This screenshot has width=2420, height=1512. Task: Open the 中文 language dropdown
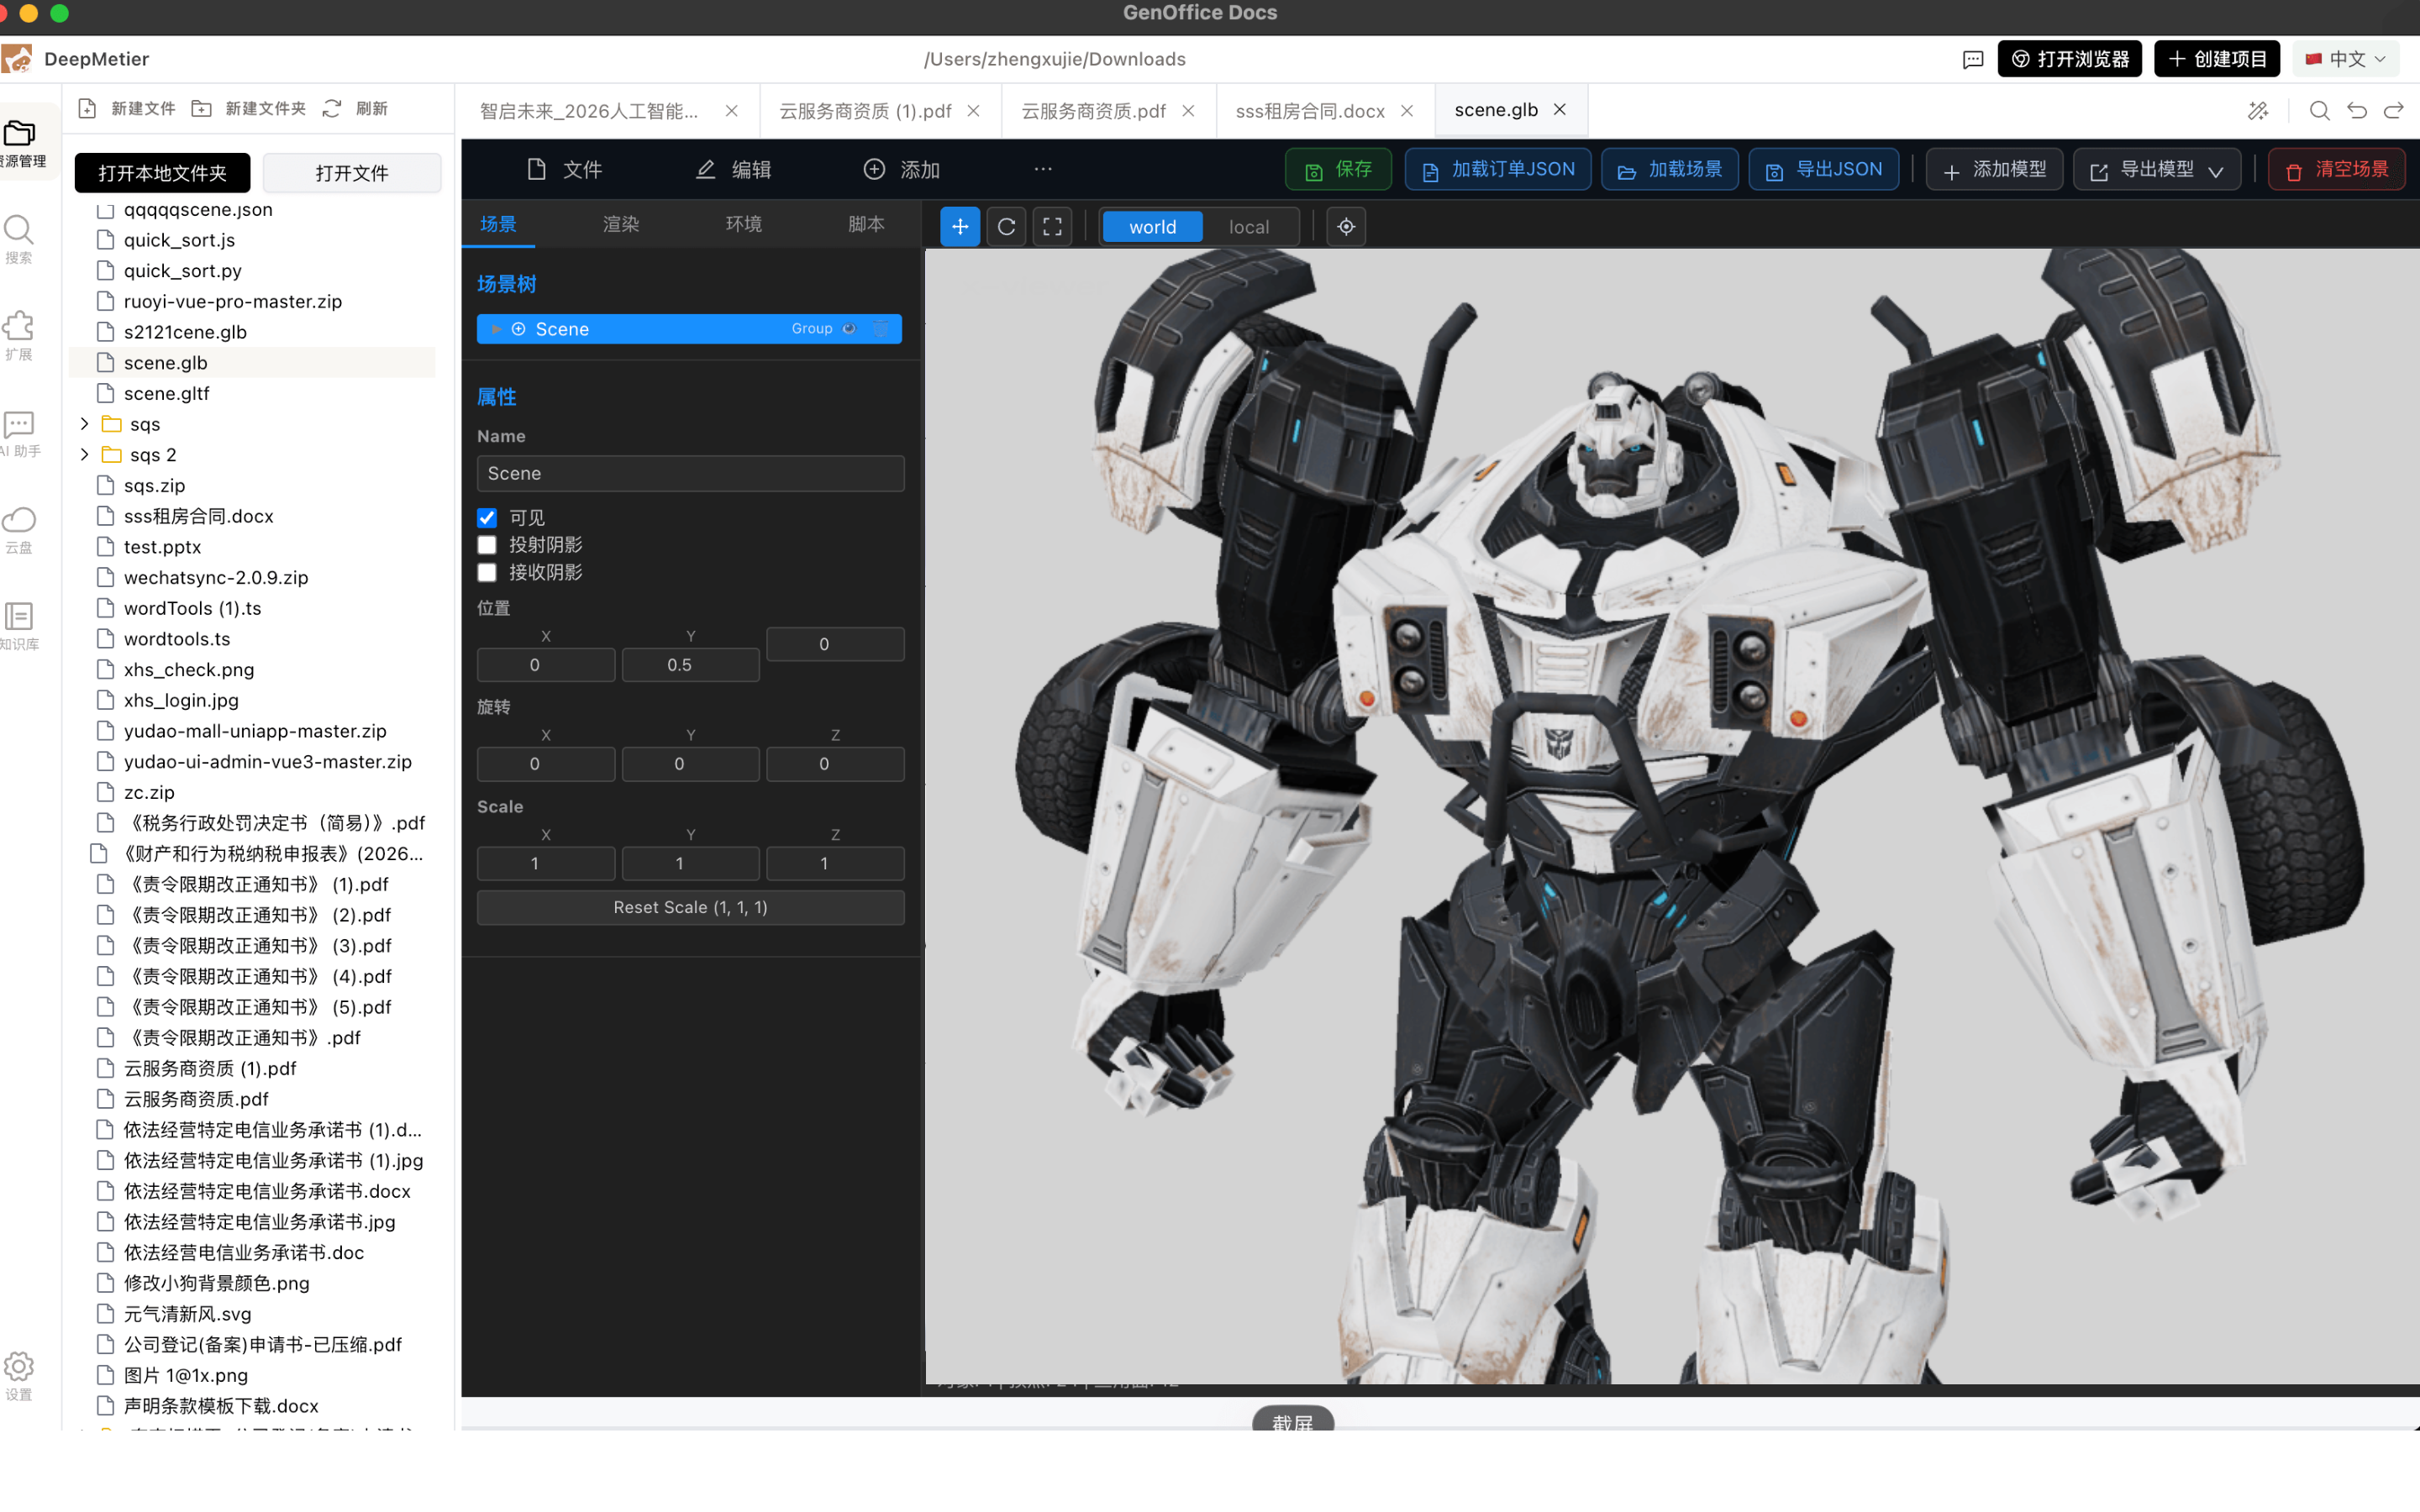click(2346, 60)
